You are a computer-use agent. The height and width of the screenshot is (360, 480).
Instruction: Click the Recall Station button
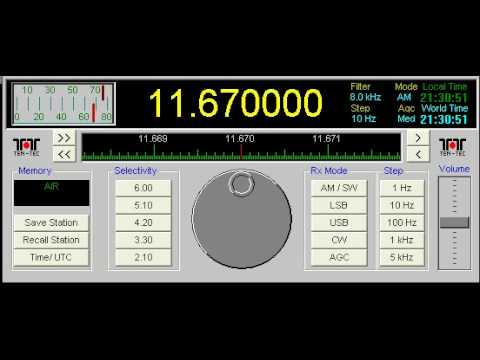(x=51, y=240)
